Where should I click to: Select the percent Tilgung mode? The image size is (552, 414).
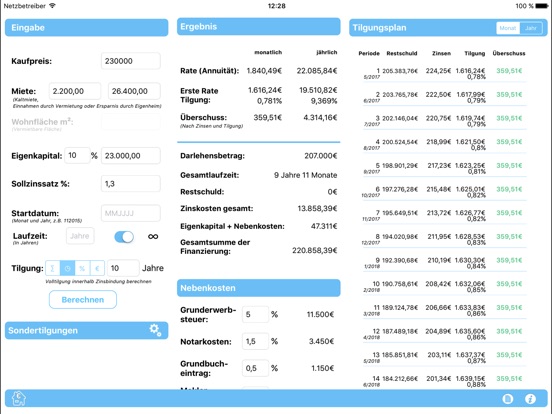tap(82, 268)
